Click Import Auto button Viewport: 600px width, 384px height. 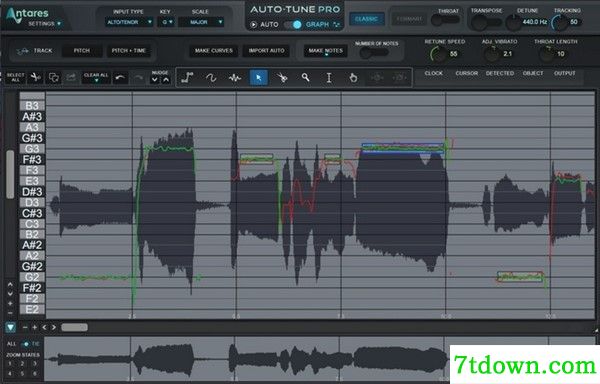click(266, 51)
